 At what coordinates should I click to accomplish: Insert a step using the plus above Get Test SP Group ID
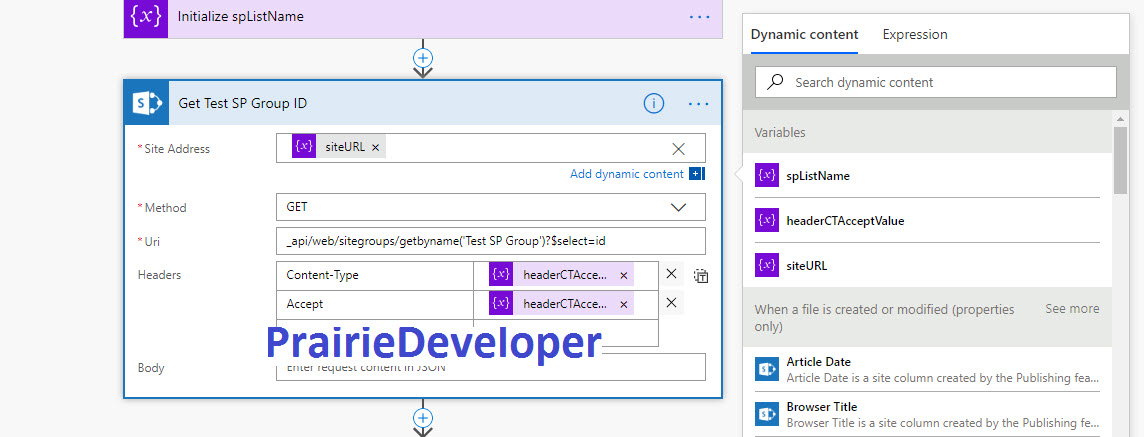423,58
